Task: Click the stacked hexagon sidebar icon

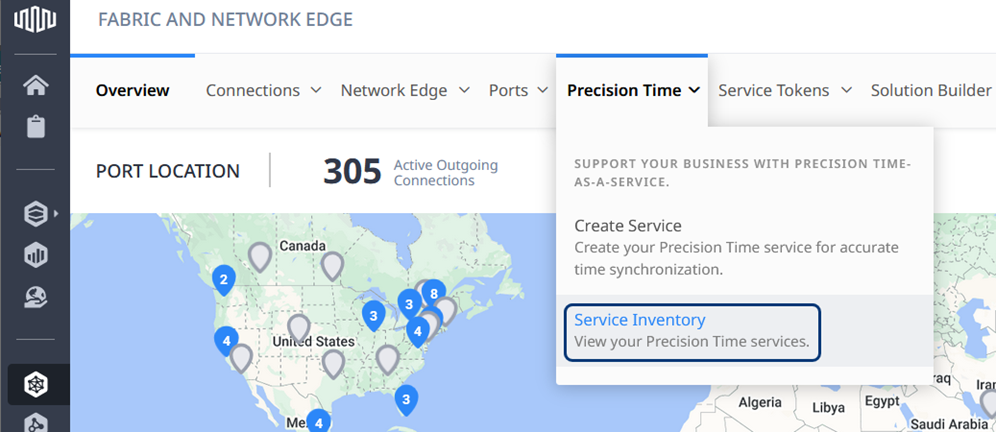Action: pyautogui.click(x=36, y=214)
